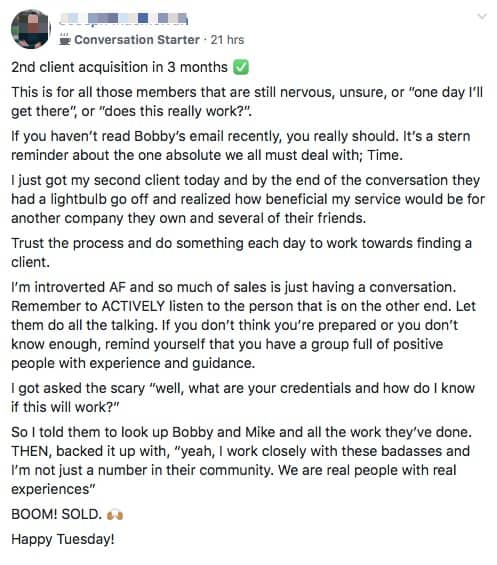
Task: Click the 'I just got my second client' paragraph
Action: tap(248, 199)
